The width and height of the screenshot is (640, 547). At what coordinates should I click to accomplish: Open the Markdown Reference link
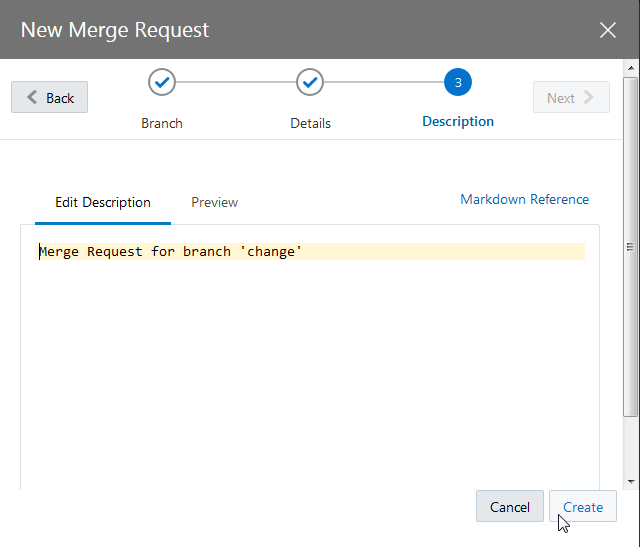(x=524, y=199)
